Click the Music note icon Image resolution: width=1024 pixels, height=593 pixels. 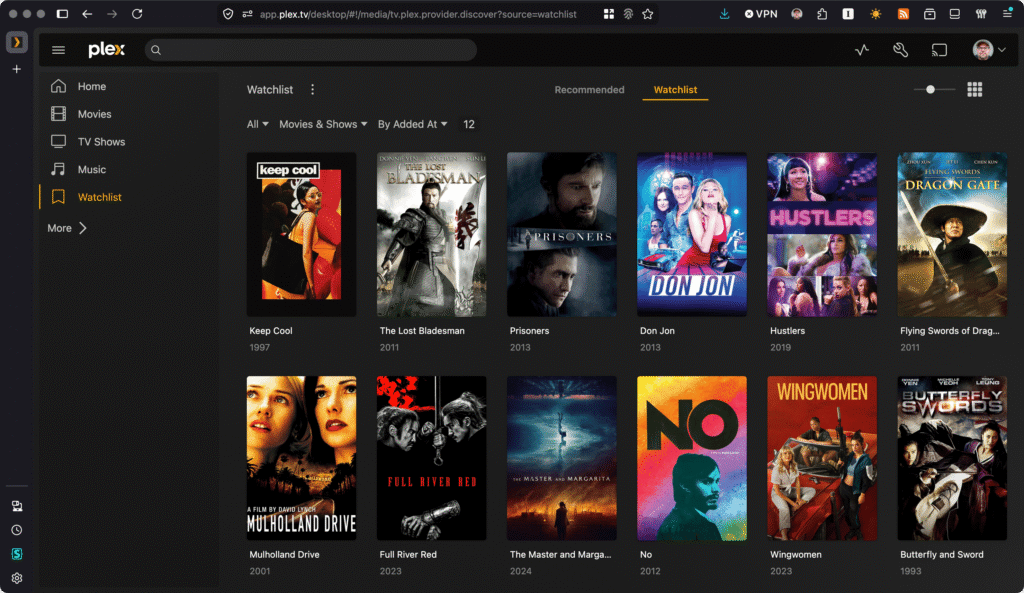point(58,169)
